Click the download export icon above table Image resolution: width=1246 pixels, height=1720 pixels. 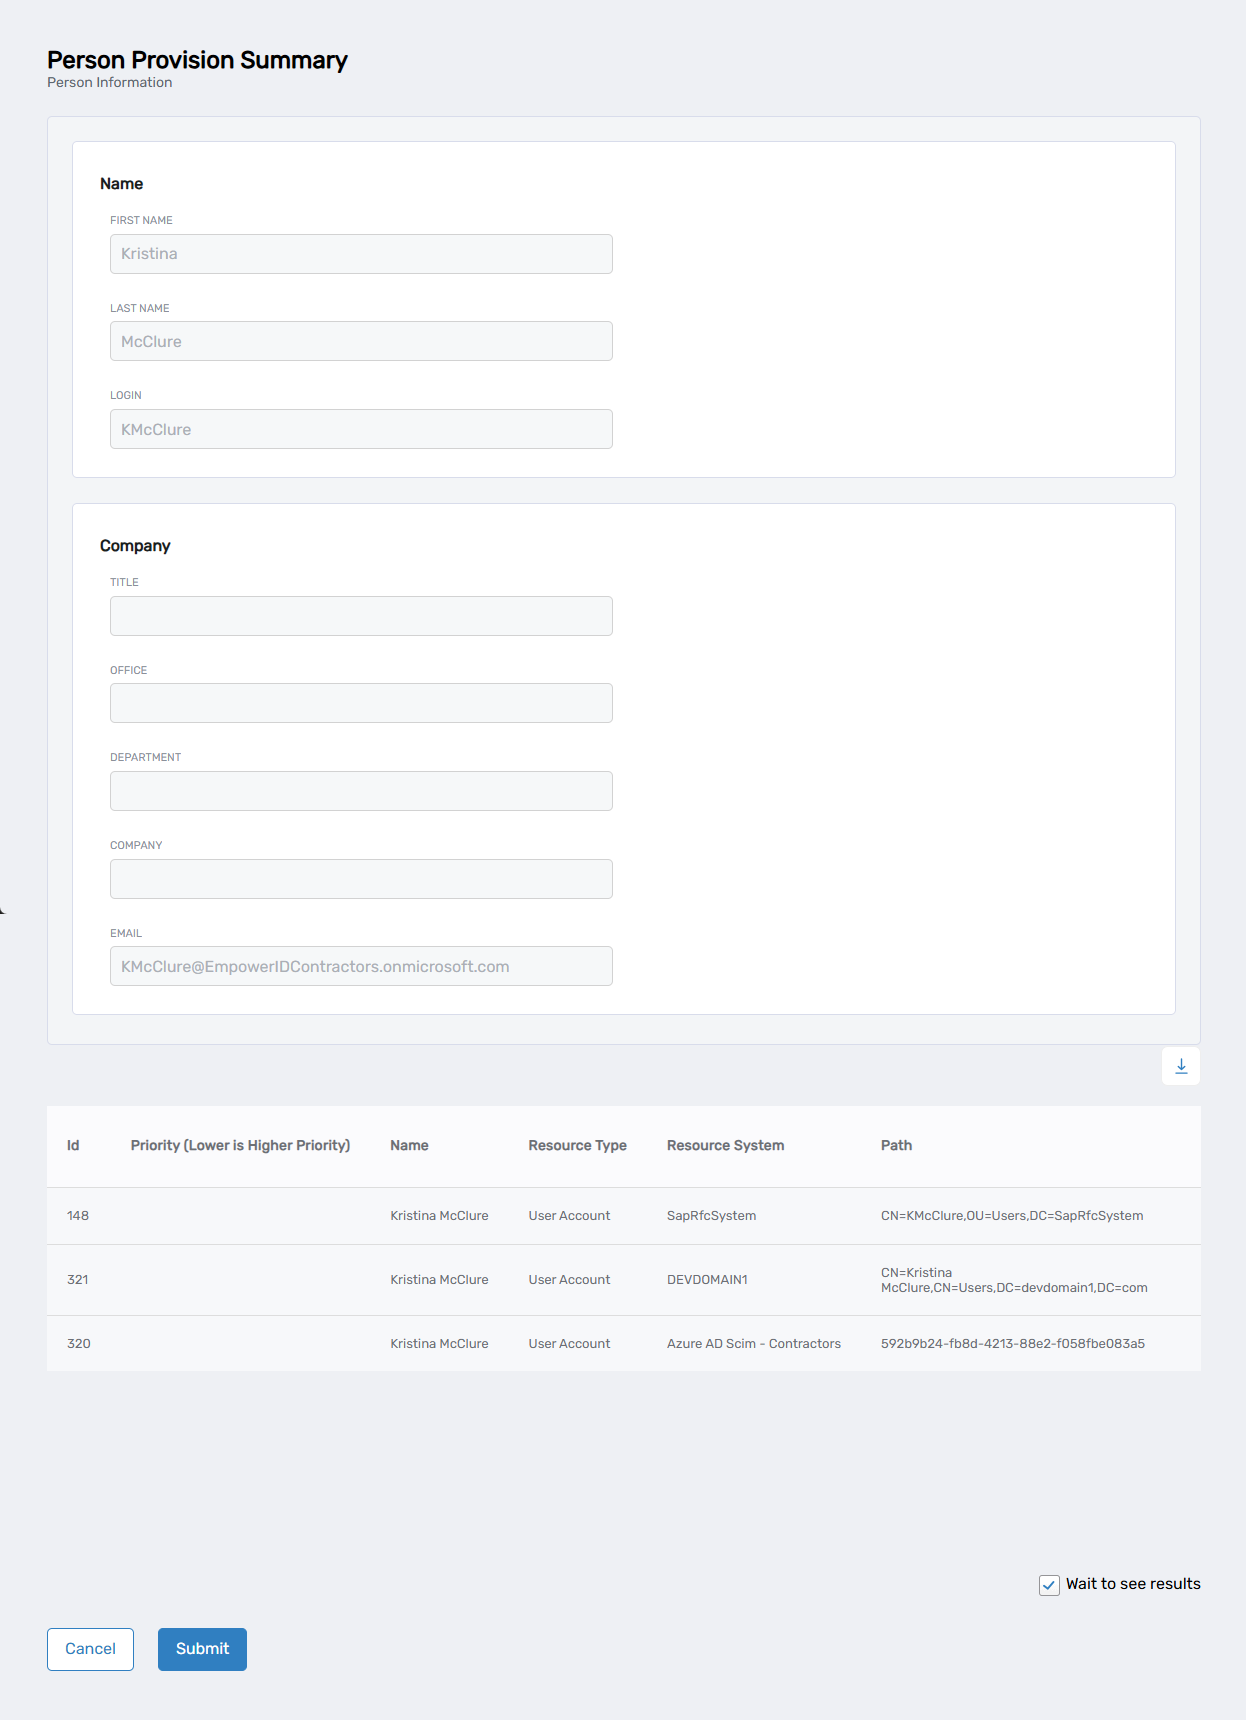tap(1181, 1066)
